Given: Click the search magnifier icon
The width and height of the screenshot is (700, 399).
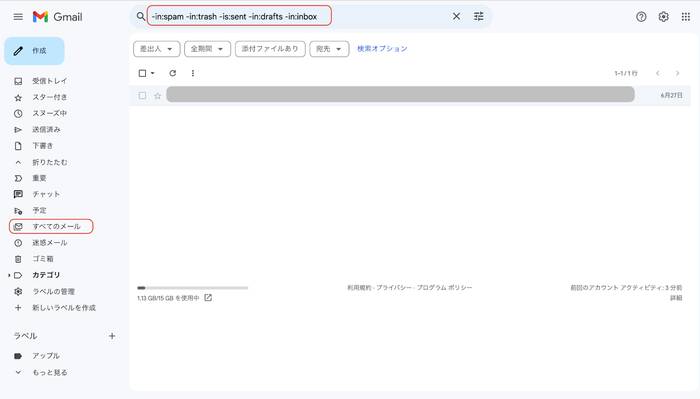Looking at the screenshot, I should [x=141, y=17].
